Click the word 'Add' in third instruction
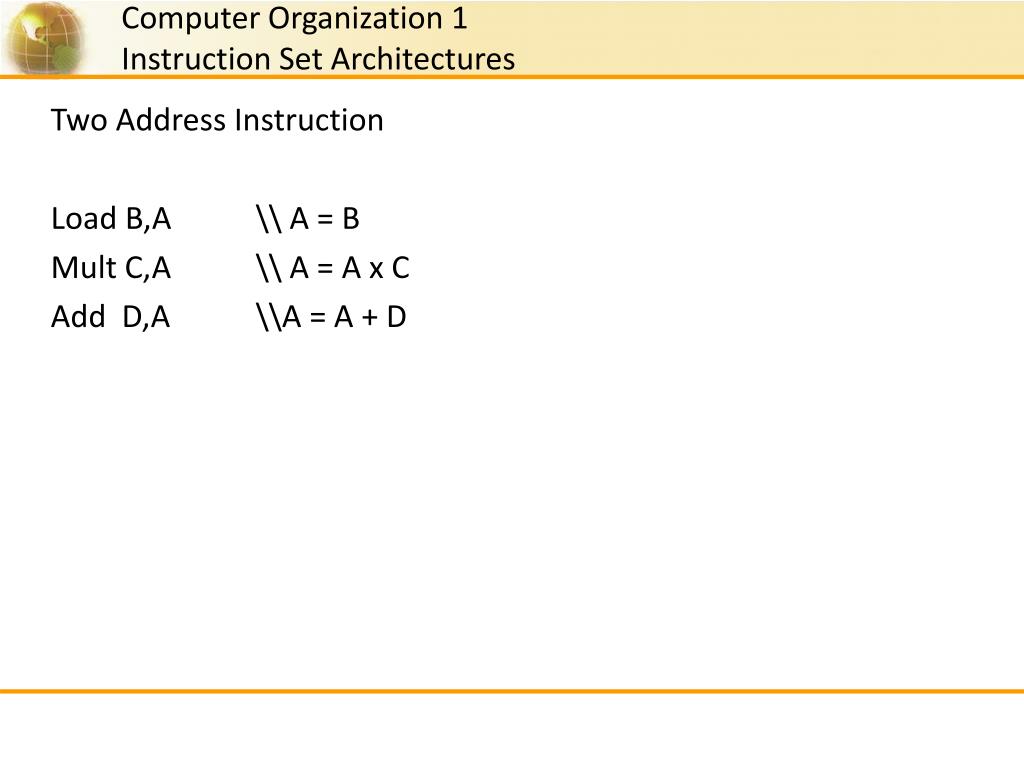This screenshot has width=1024, height=768. tap(78, 317)
